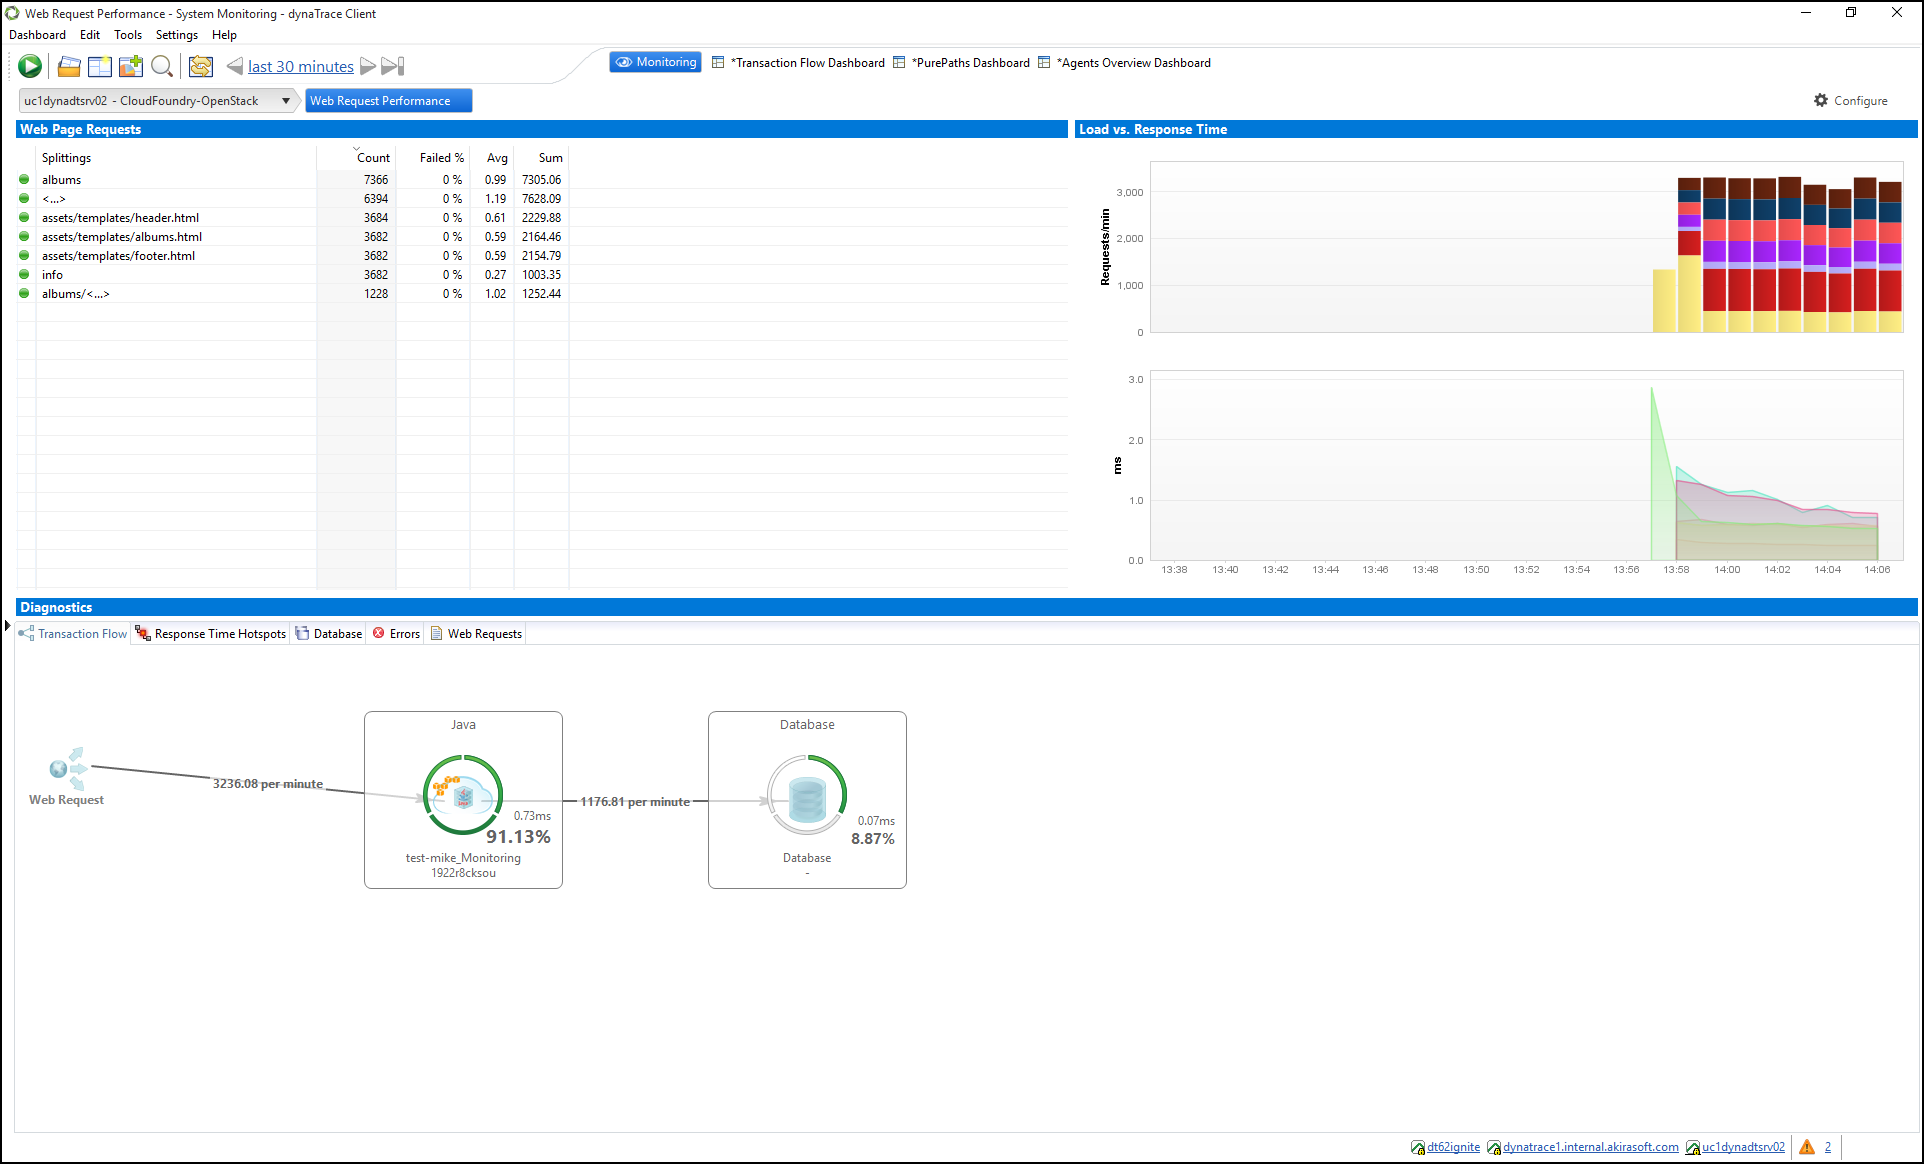Click the uc1dynadtsrv02 status bar link
Viewport: 1924px width, 1164px height.
pos(1743,1147)
